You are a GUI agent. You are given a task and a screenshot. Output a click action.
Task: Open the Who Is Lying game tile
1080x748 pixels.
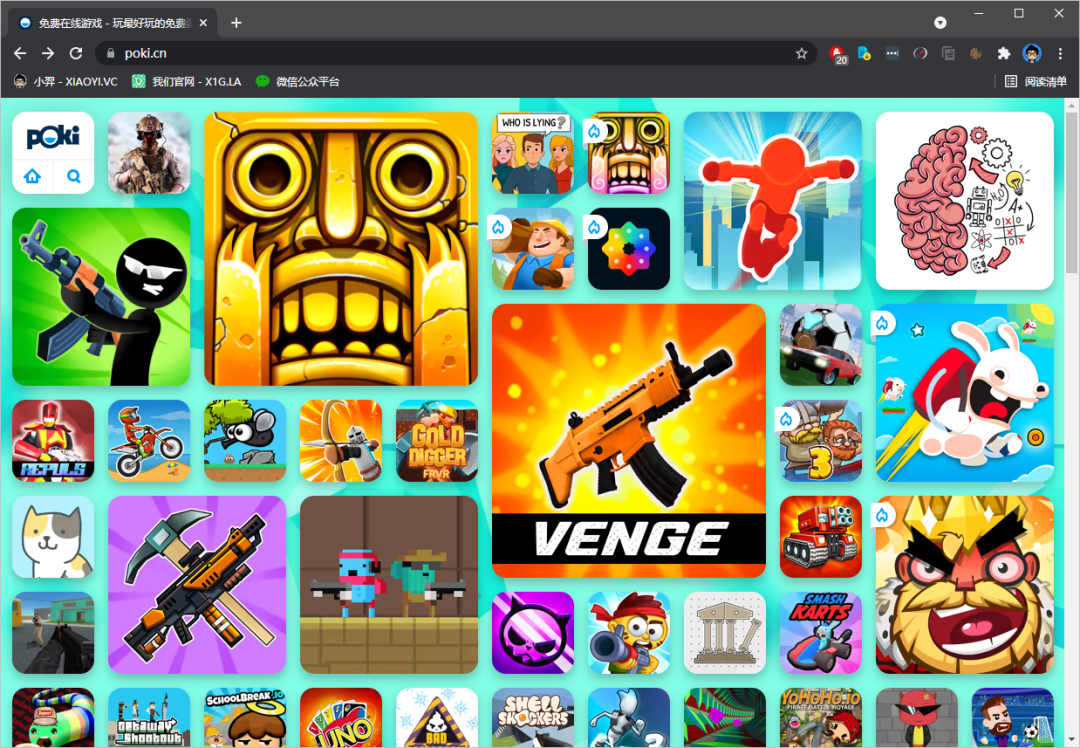tap(533, 153)
